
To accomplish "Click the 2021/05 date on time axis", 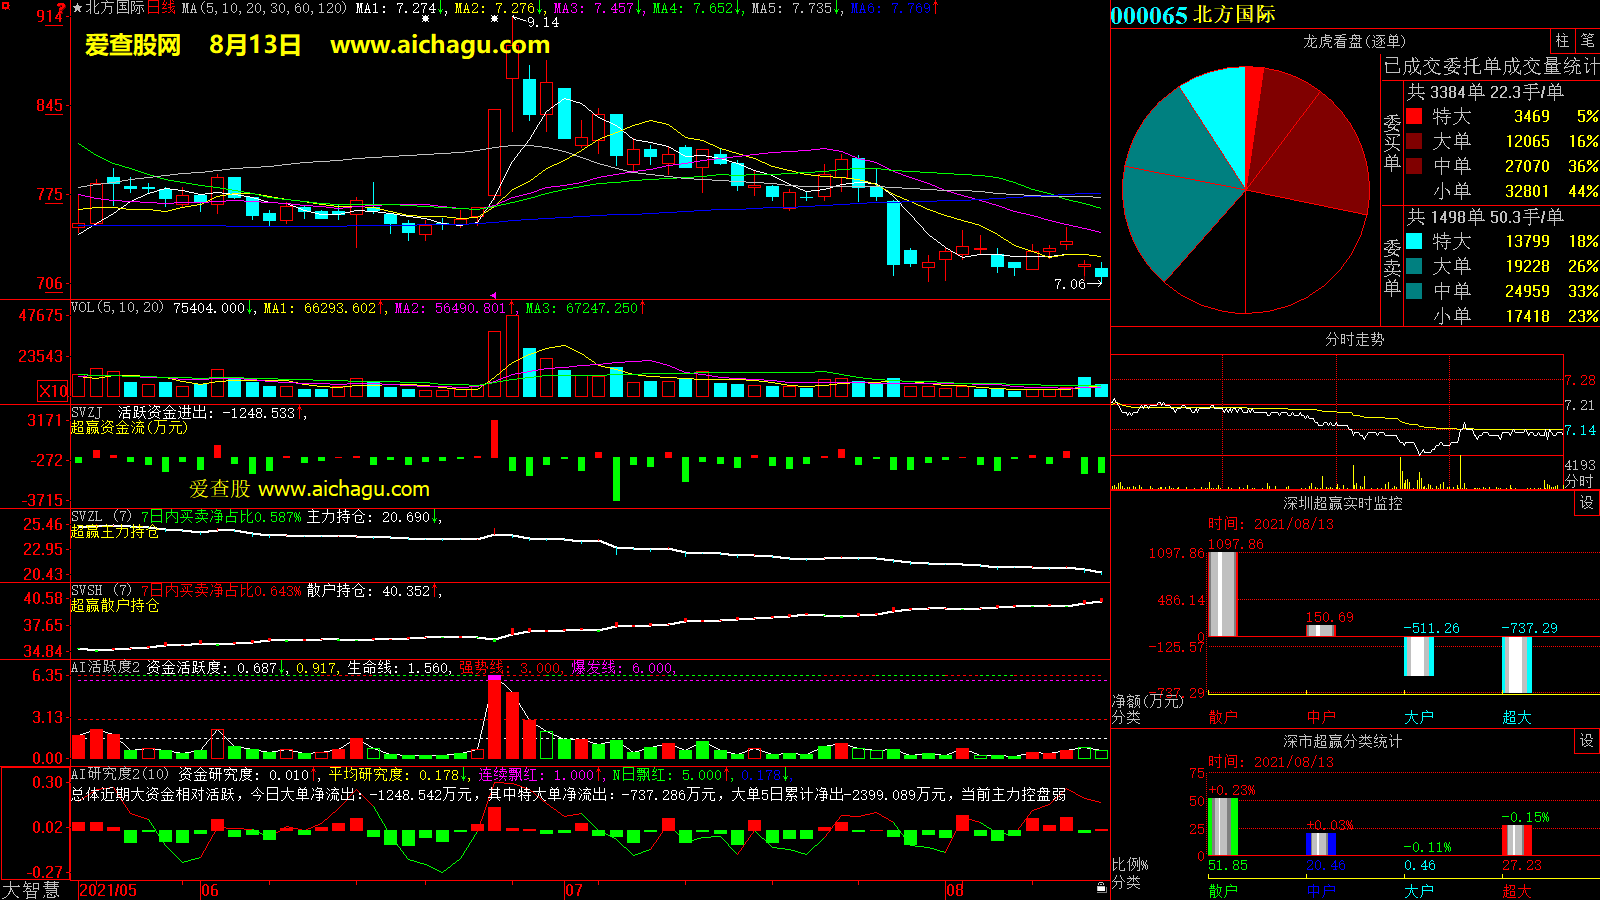I will 108,890.
